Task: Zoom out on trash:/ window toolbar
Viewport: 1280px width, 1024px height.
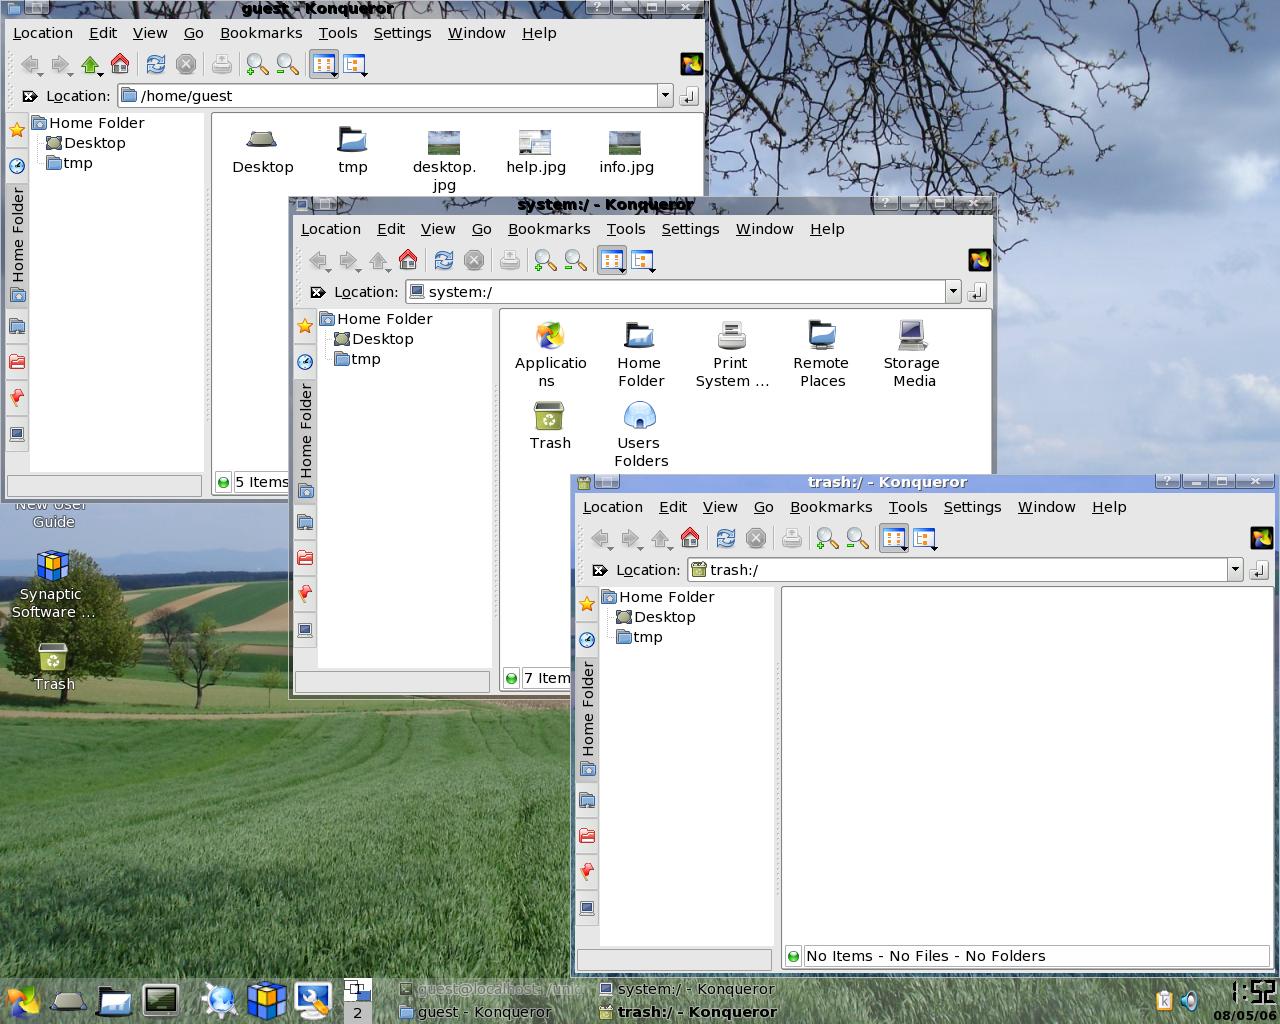Action: pyautogui.click(x=857, y=539)
